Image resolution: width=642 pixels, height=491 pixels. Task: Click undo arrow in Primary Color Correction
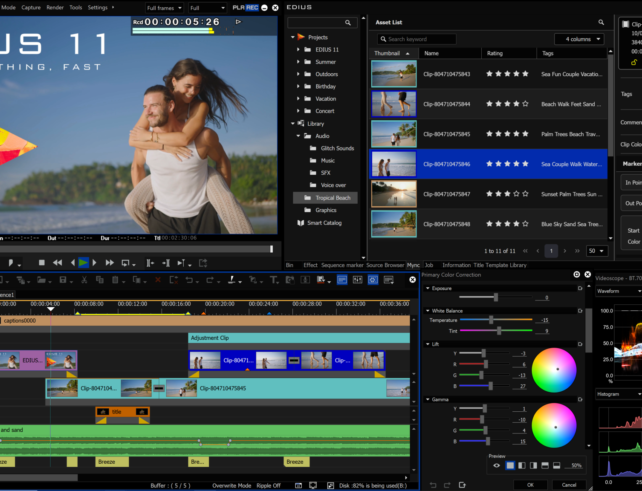tap(432, 485)
